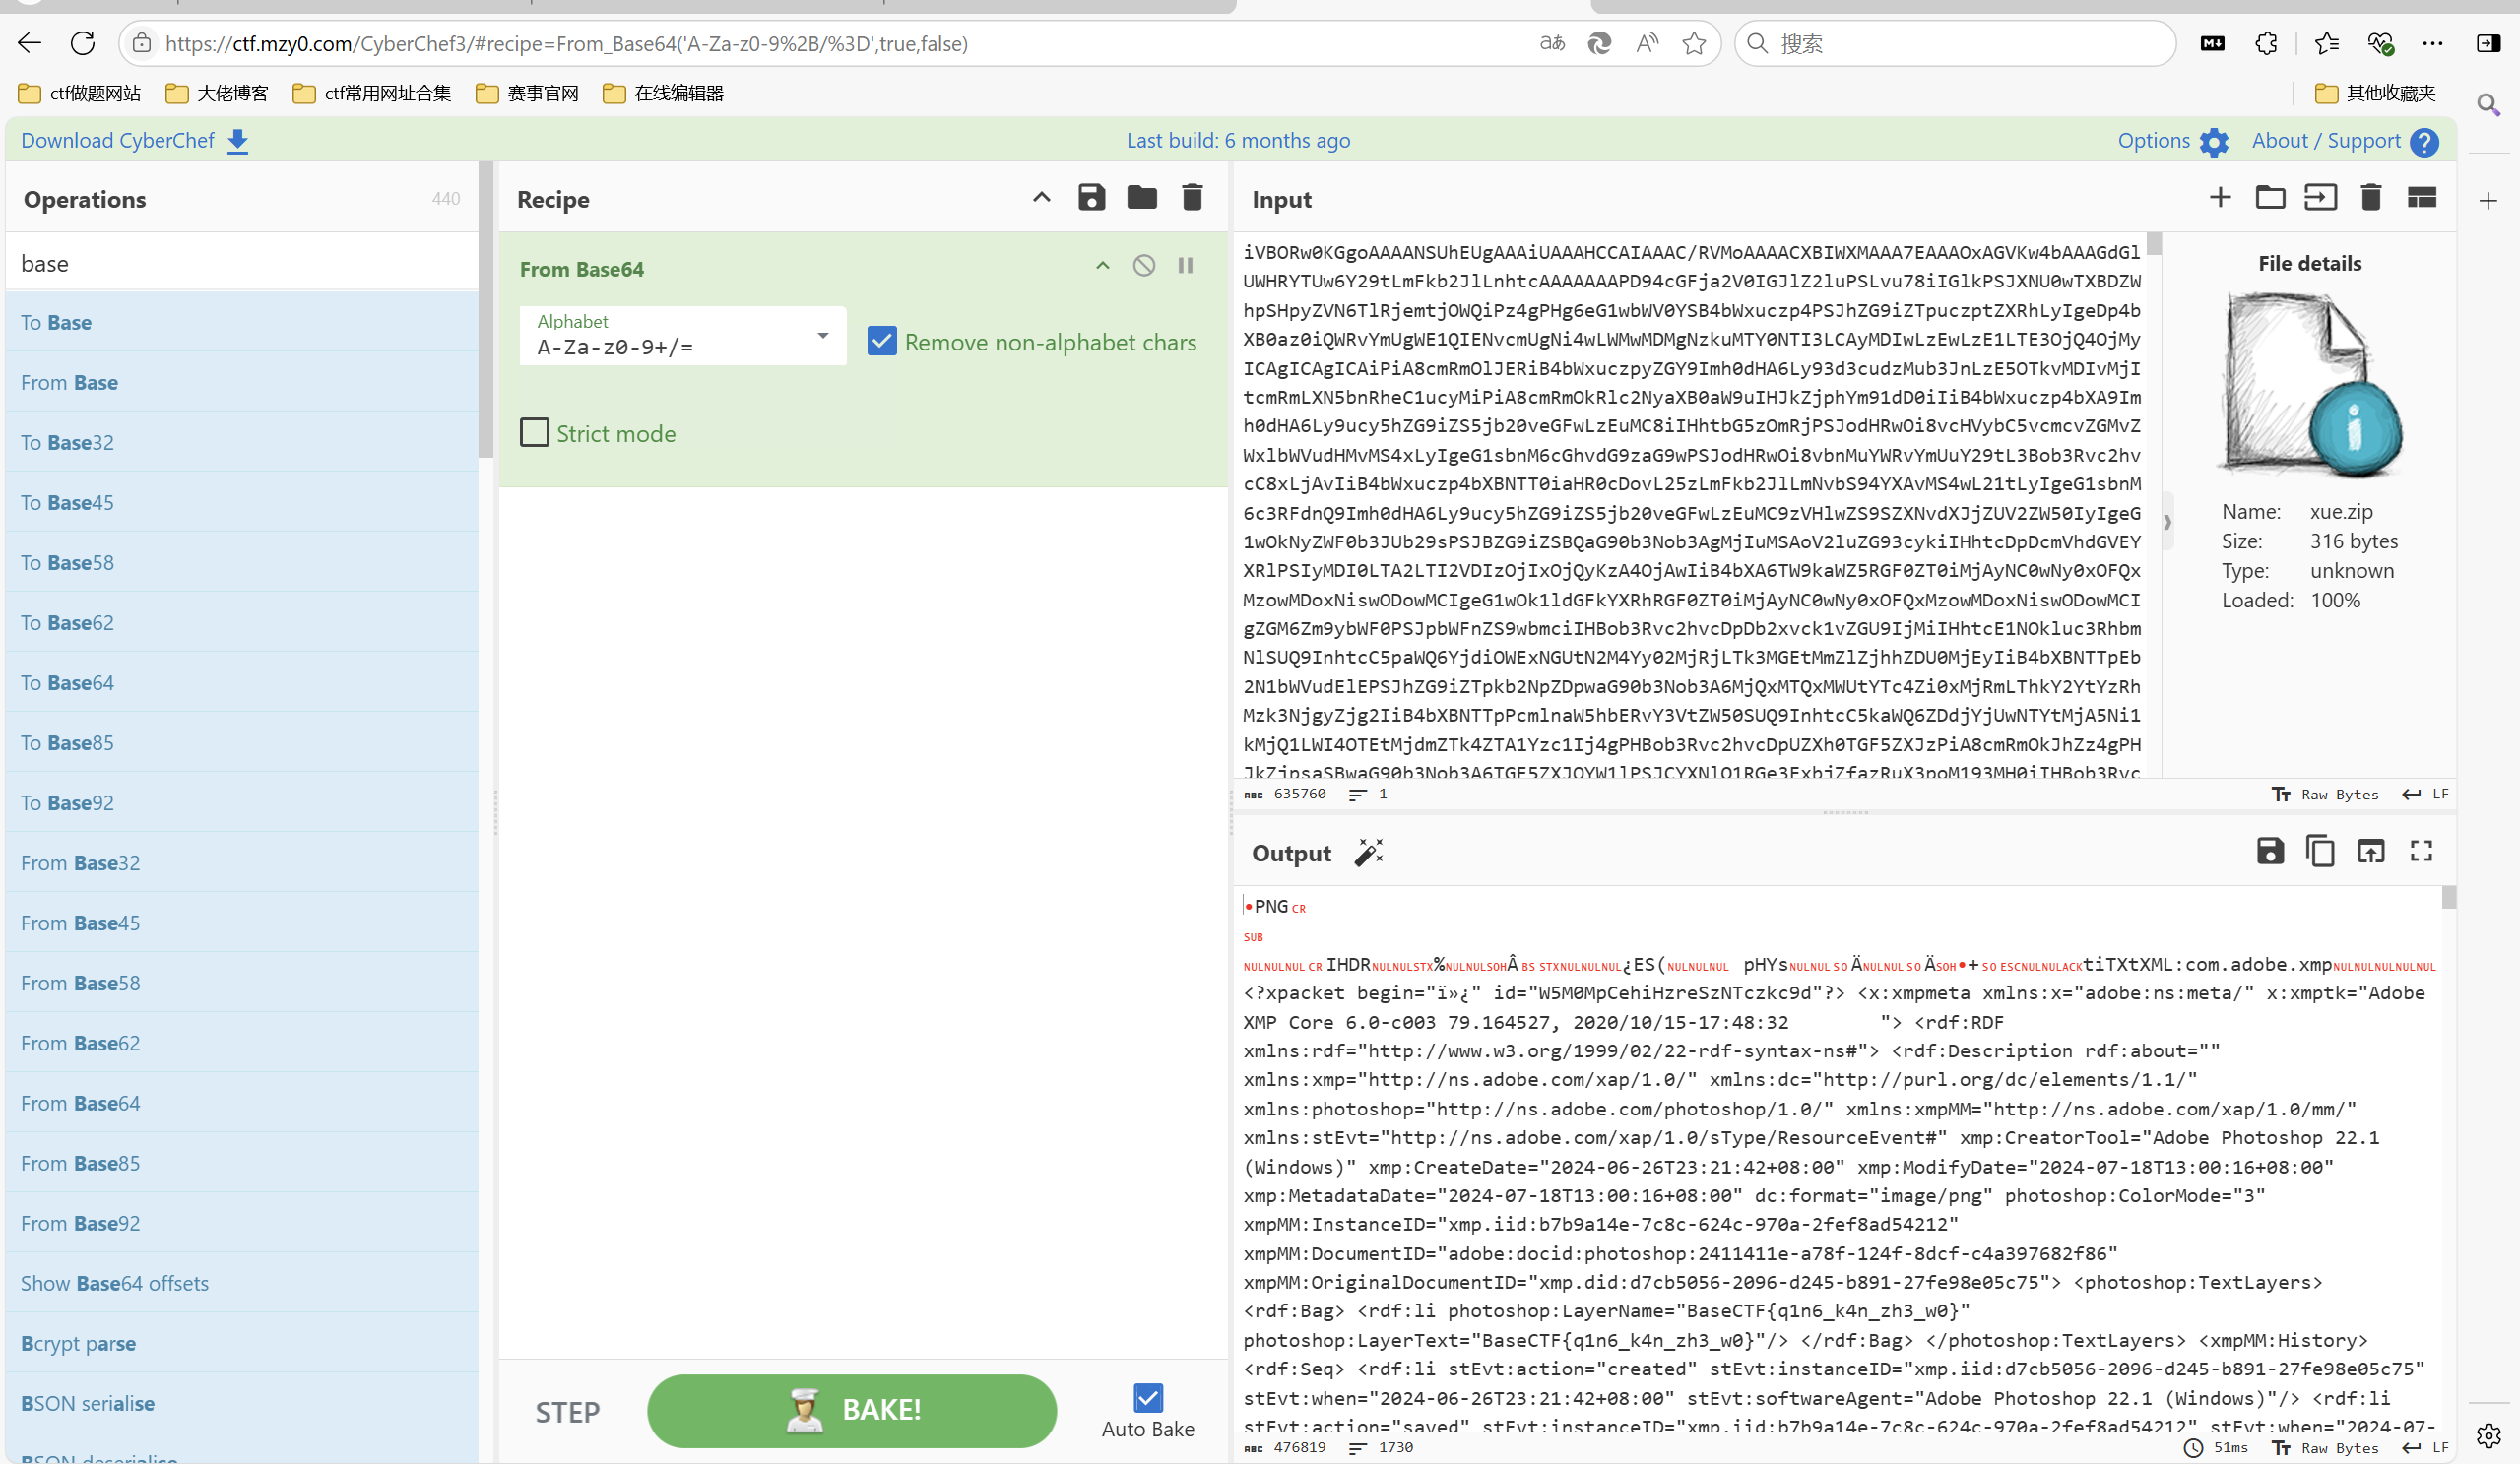Save output to file
The image size is (2520, 1464).
(2270, 851)
